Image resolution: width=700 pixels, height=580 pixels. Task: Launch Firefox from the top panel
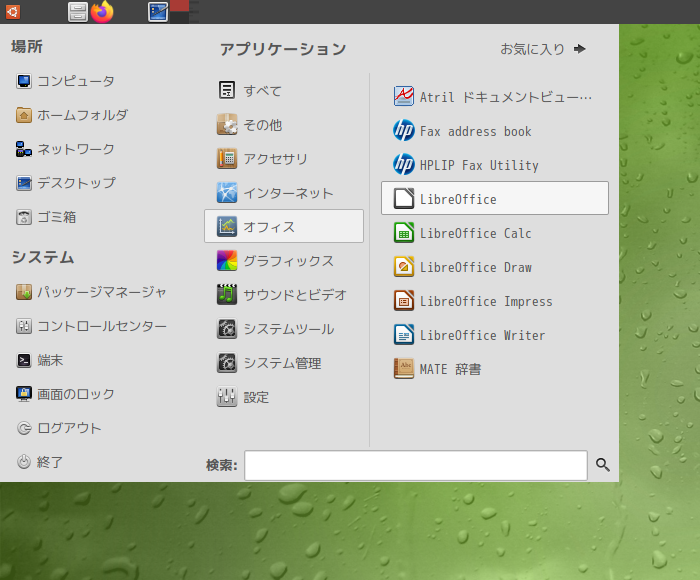(x=102, y=12)
